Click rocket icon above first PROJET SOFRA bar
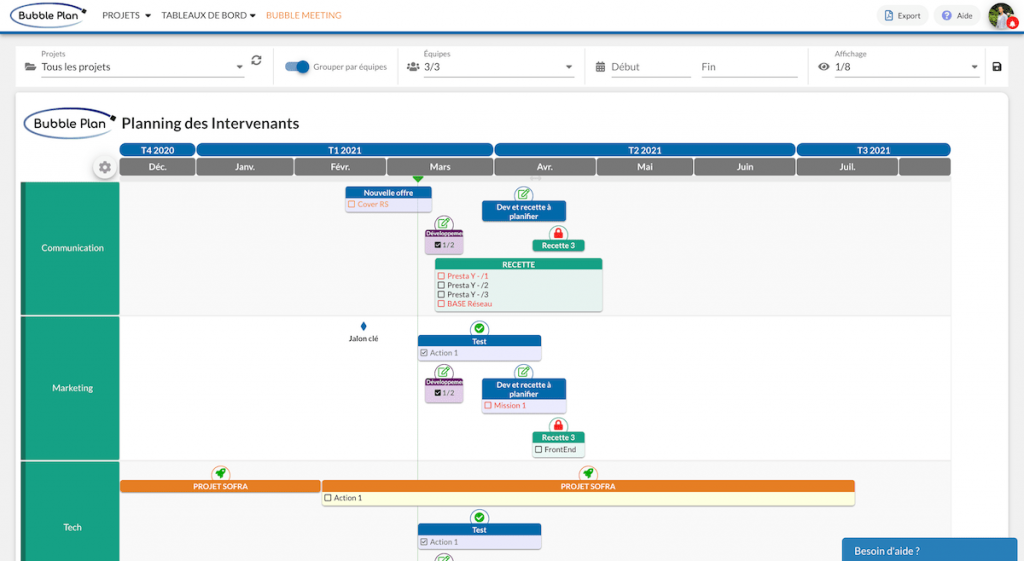Image resolution: width=1024 pixels, height=561 pixels. 221,473
